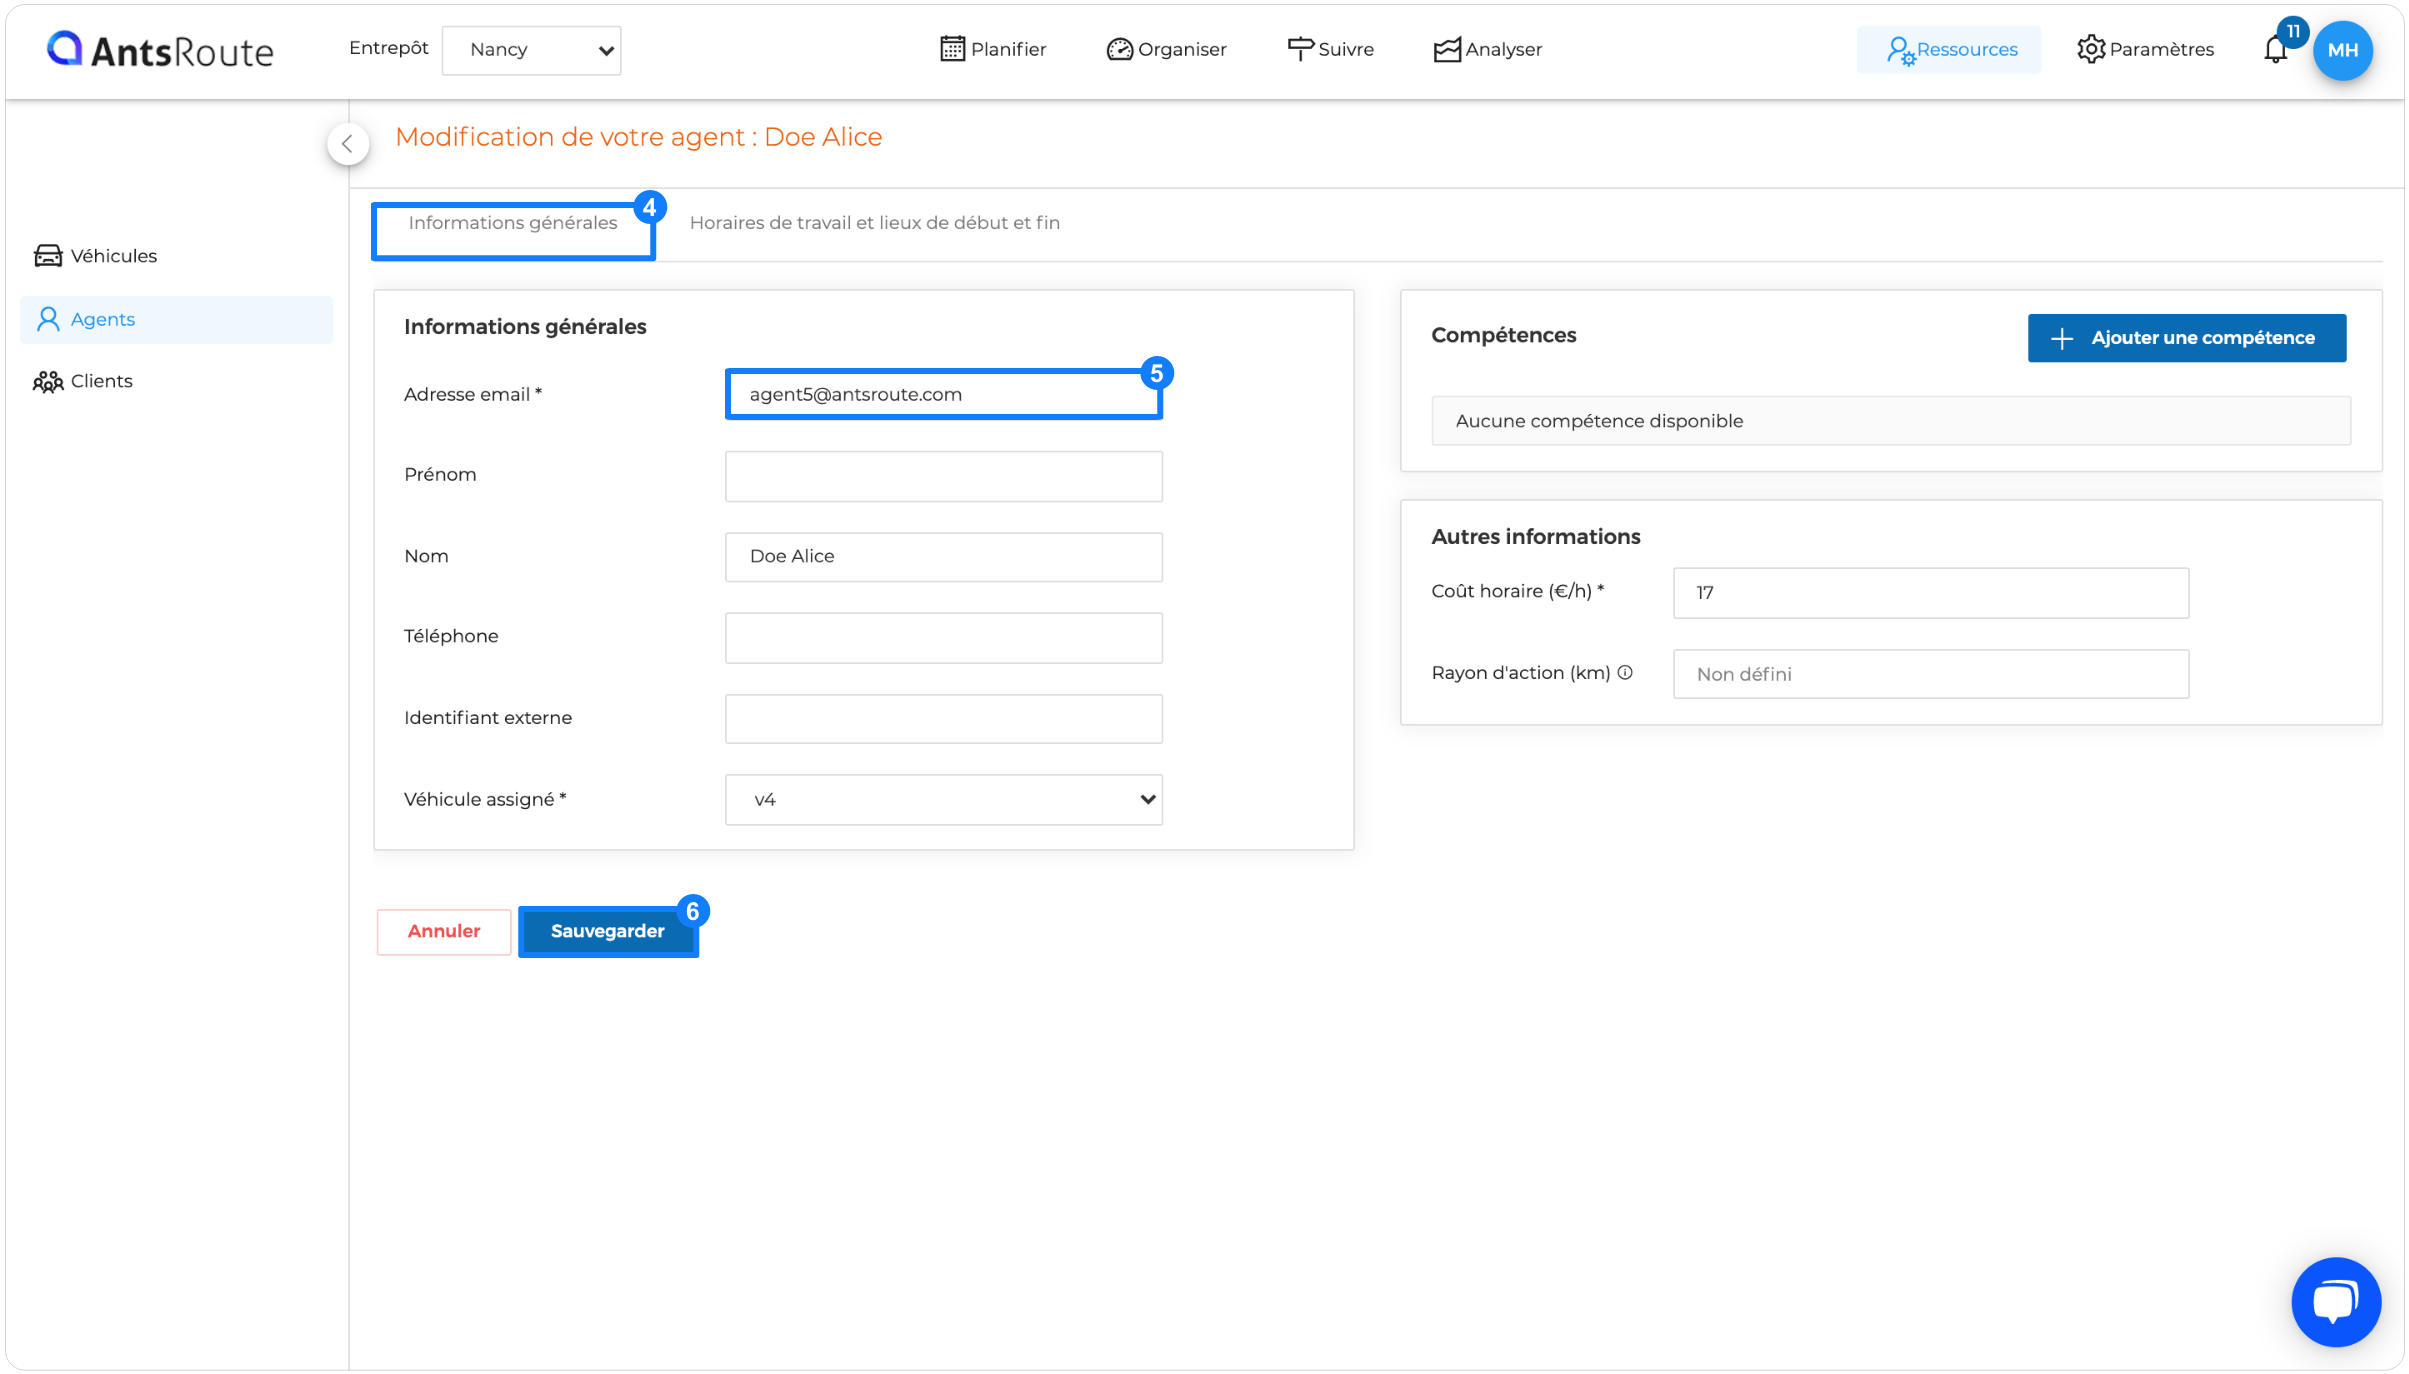Screen dimensions: 2409x1374
Task: Click the Rayon d'action field
Action: (1930, 674)
